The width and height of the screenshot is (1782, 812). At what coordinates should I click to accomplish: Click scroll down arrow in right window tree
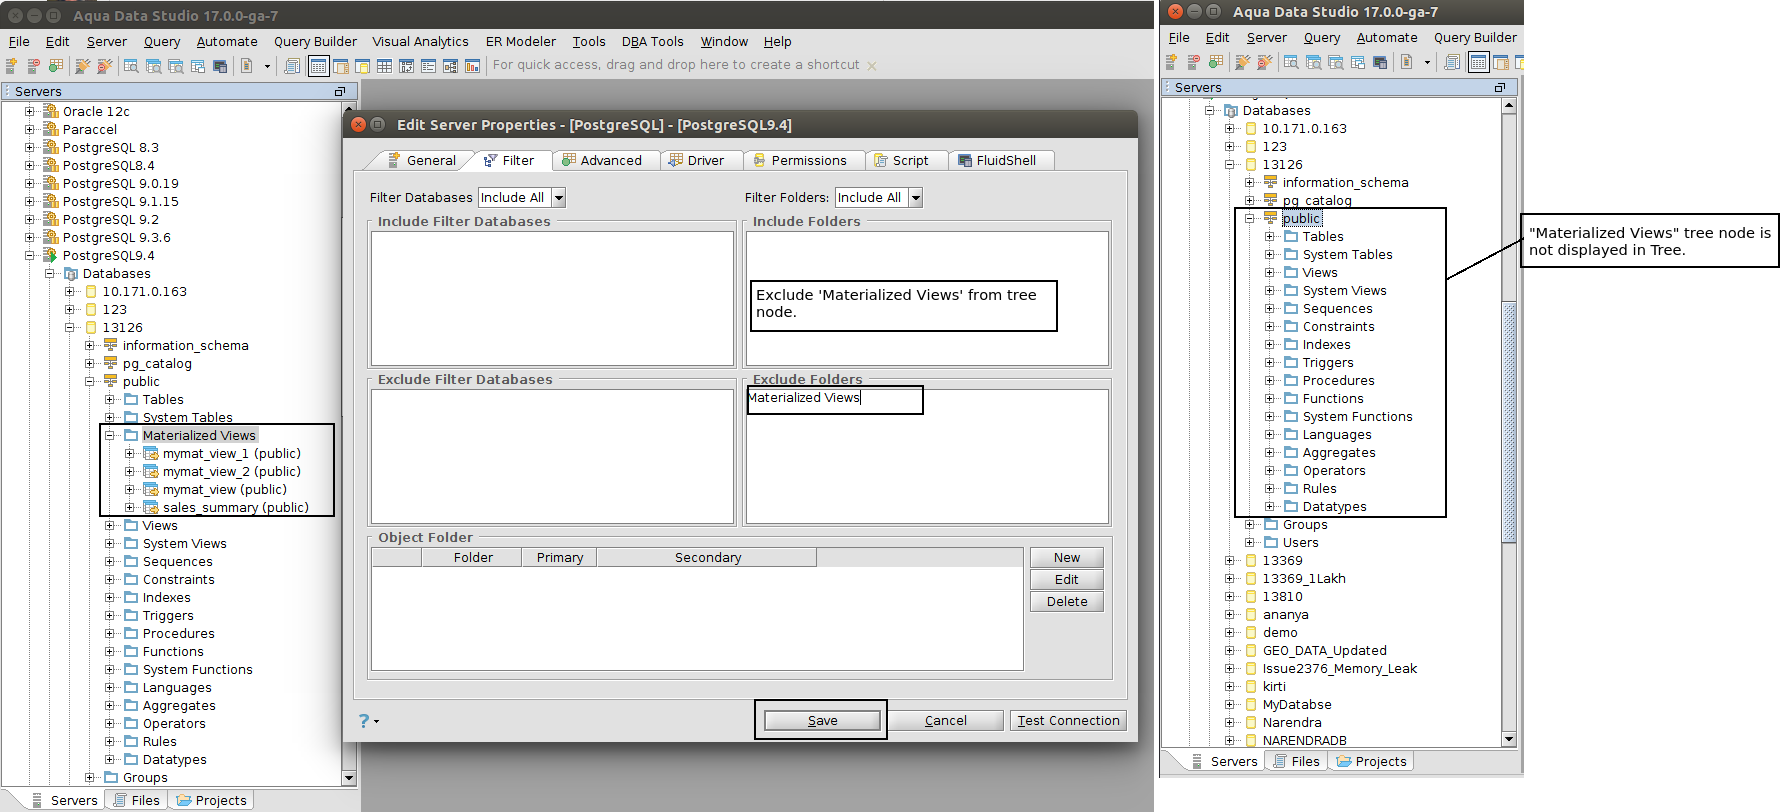click(x=1509, y=739)
